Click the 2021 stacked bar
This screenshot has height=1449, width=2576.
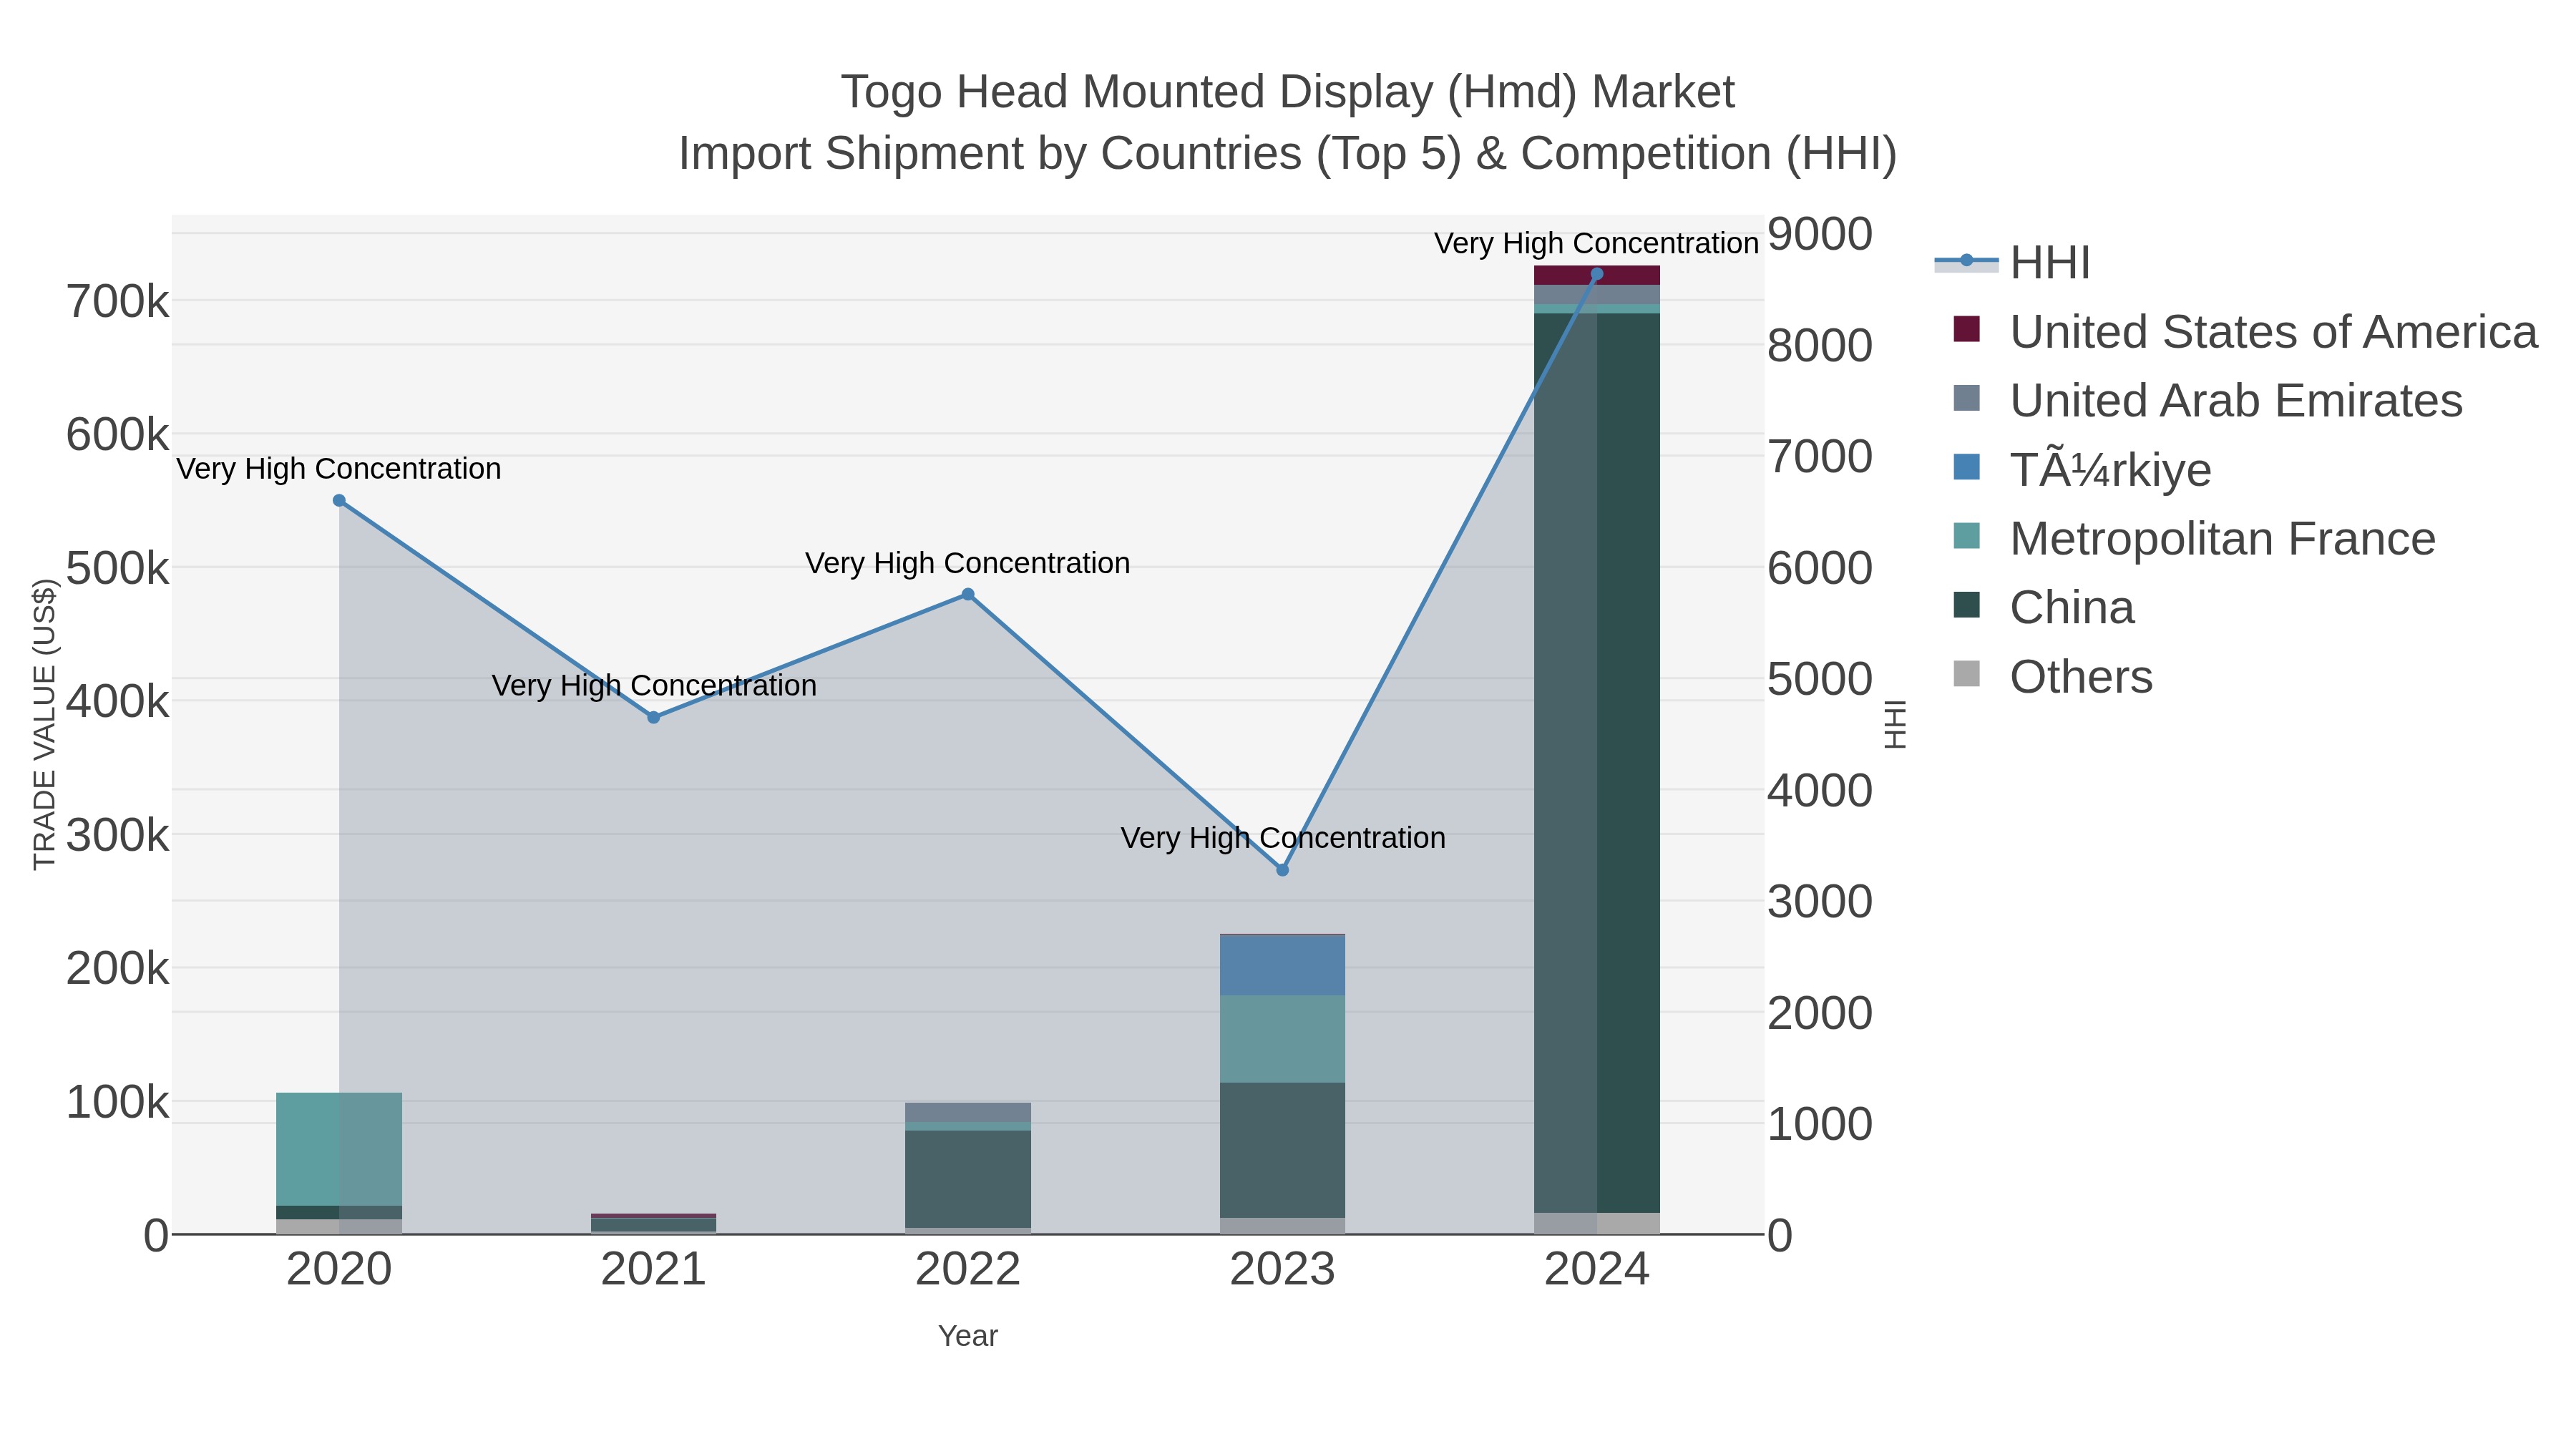pos(653,1224)
